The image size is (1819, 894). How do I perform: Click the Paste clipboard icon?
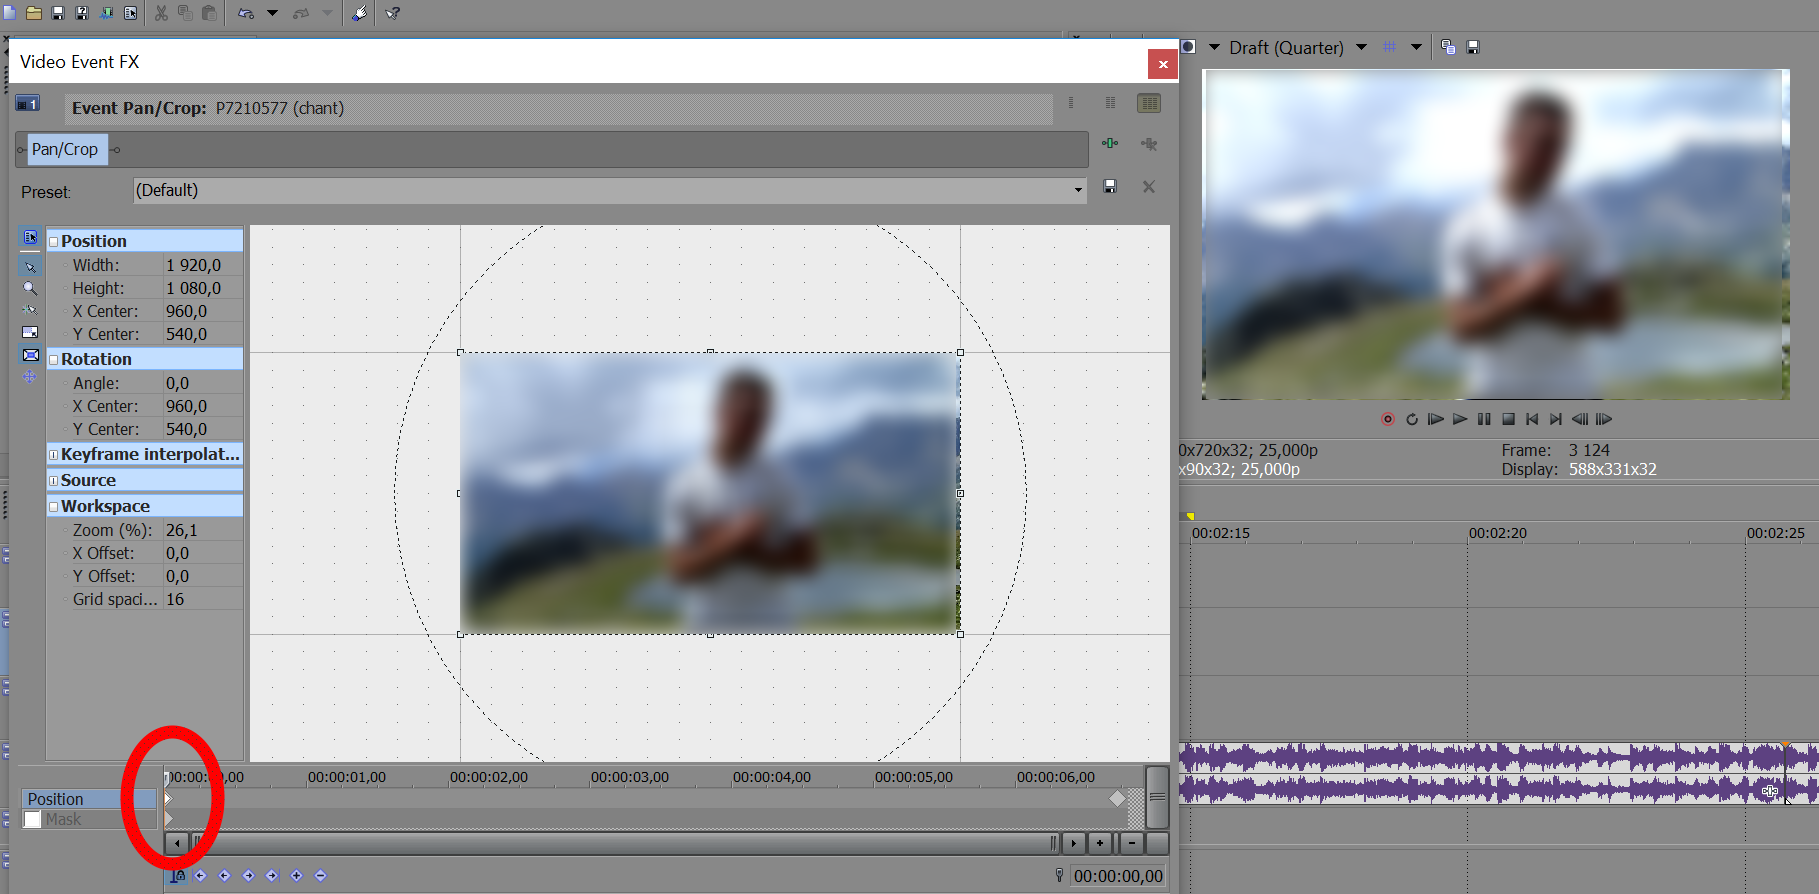tap(209, 13)
